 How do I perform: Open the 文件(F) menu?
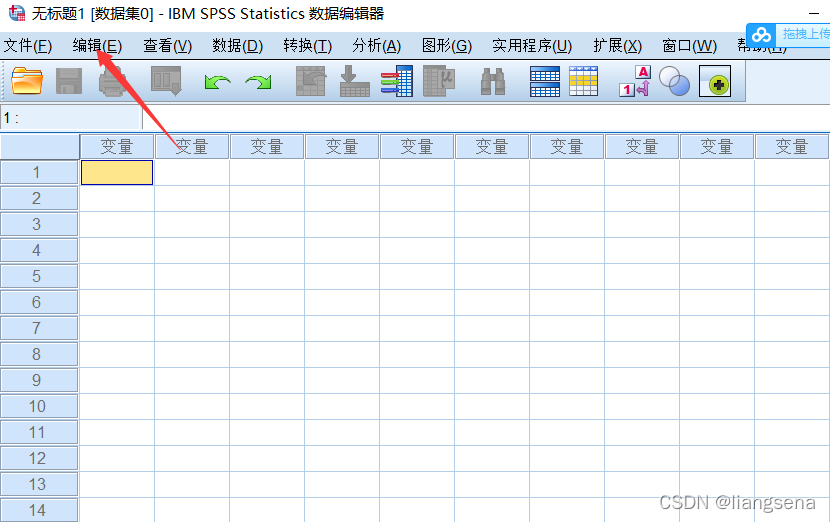28,46
